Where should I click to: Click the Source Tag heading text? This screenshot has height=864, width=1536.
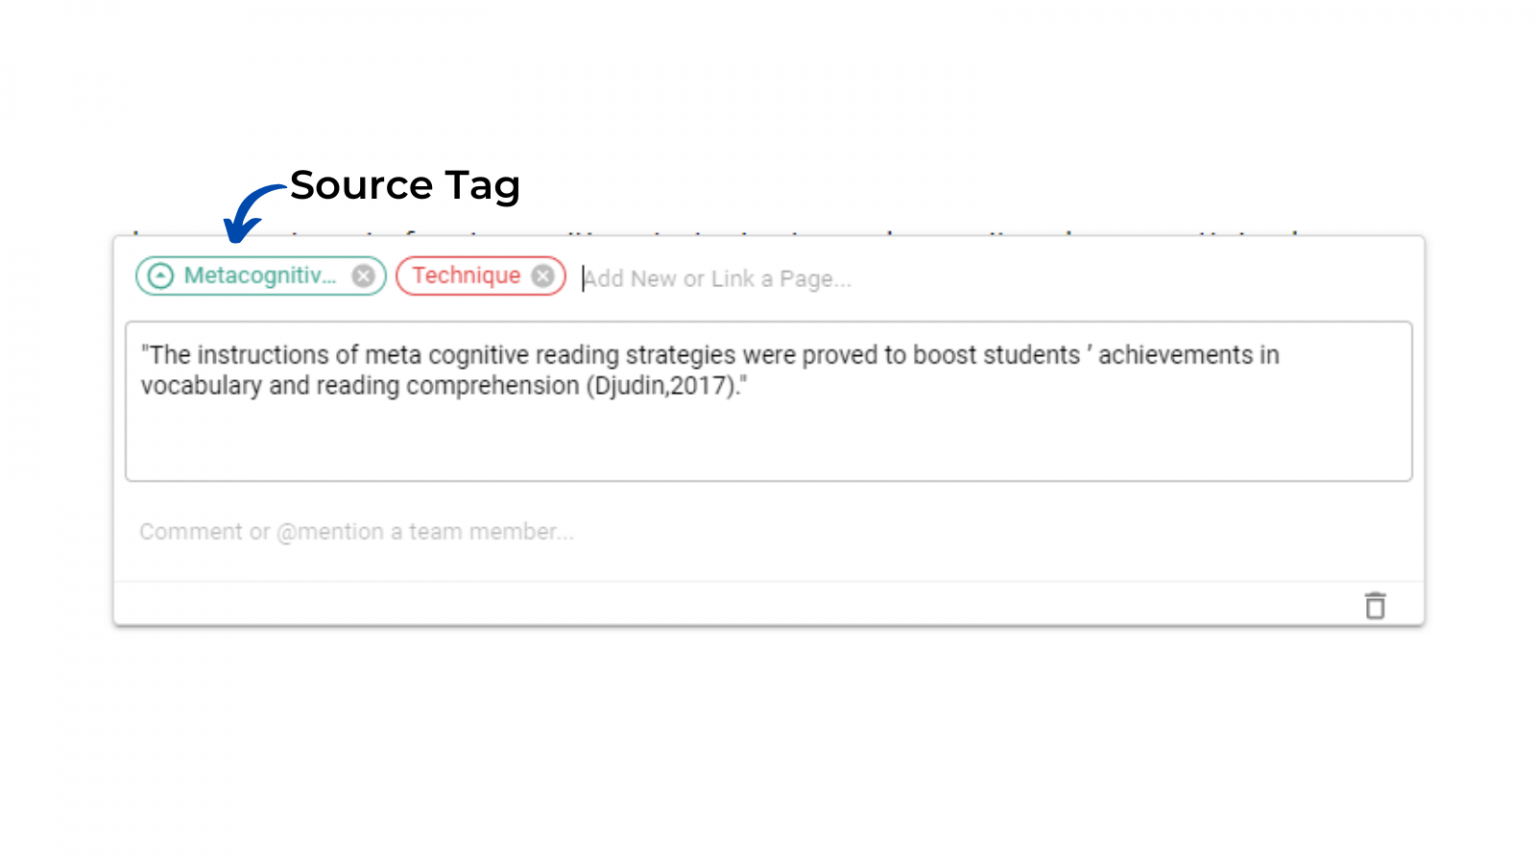click(405, 186)
